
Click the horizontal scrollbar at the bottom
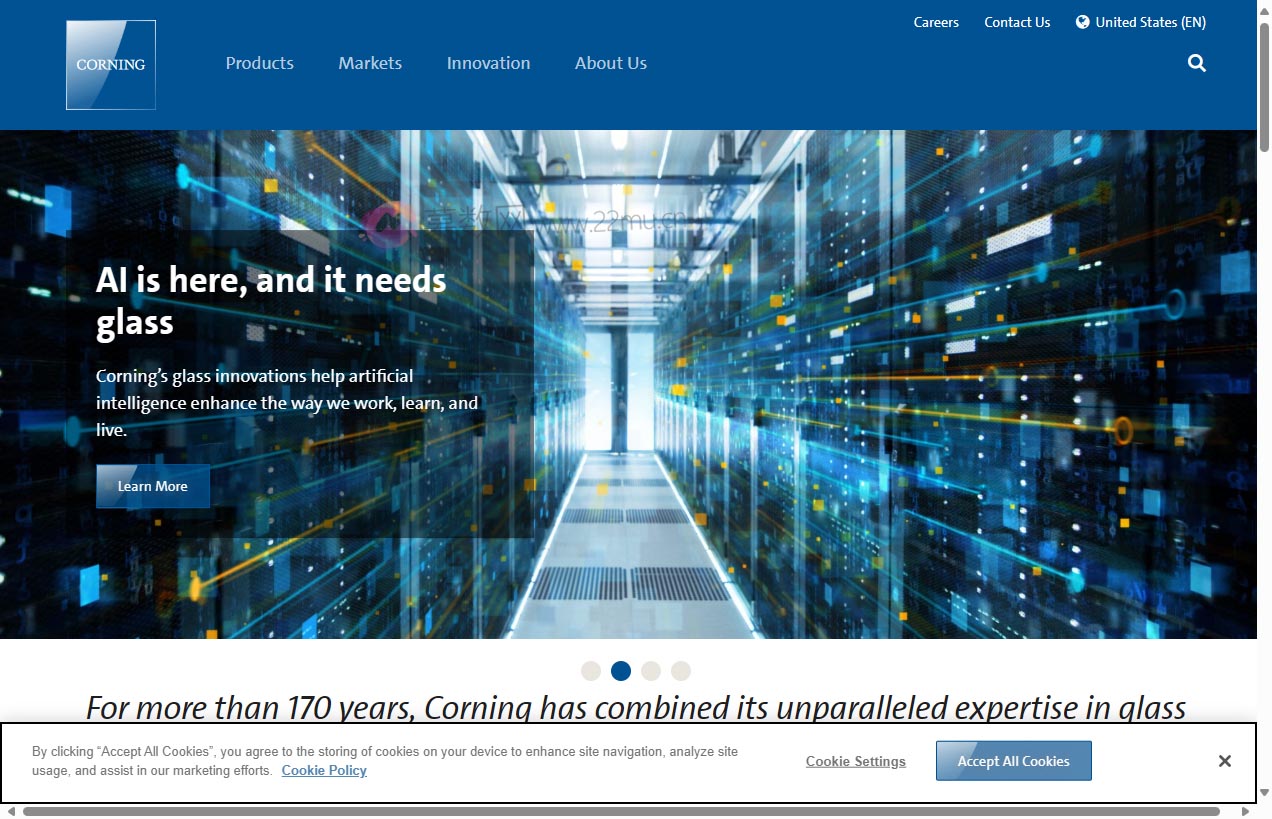(620, 811)
